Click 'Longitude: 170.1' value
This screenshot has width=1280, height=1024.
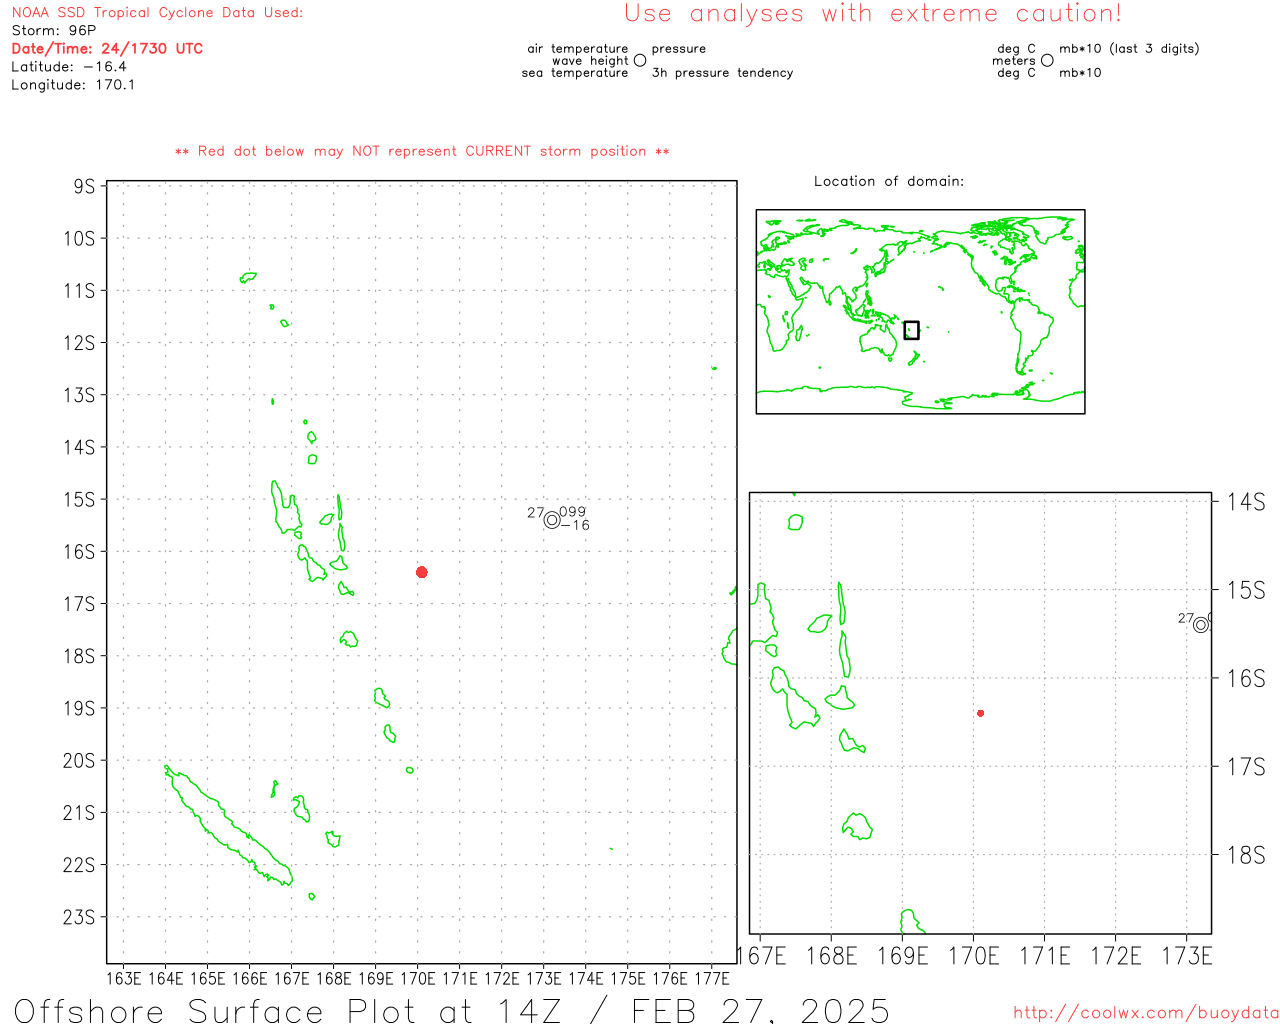coord(73,85)
